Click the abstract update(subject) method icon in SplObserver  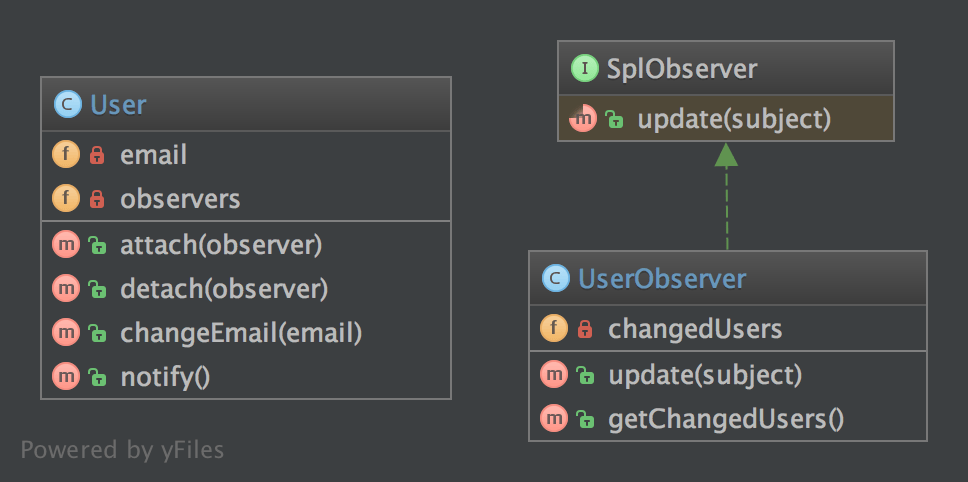[x=583, y=119]
